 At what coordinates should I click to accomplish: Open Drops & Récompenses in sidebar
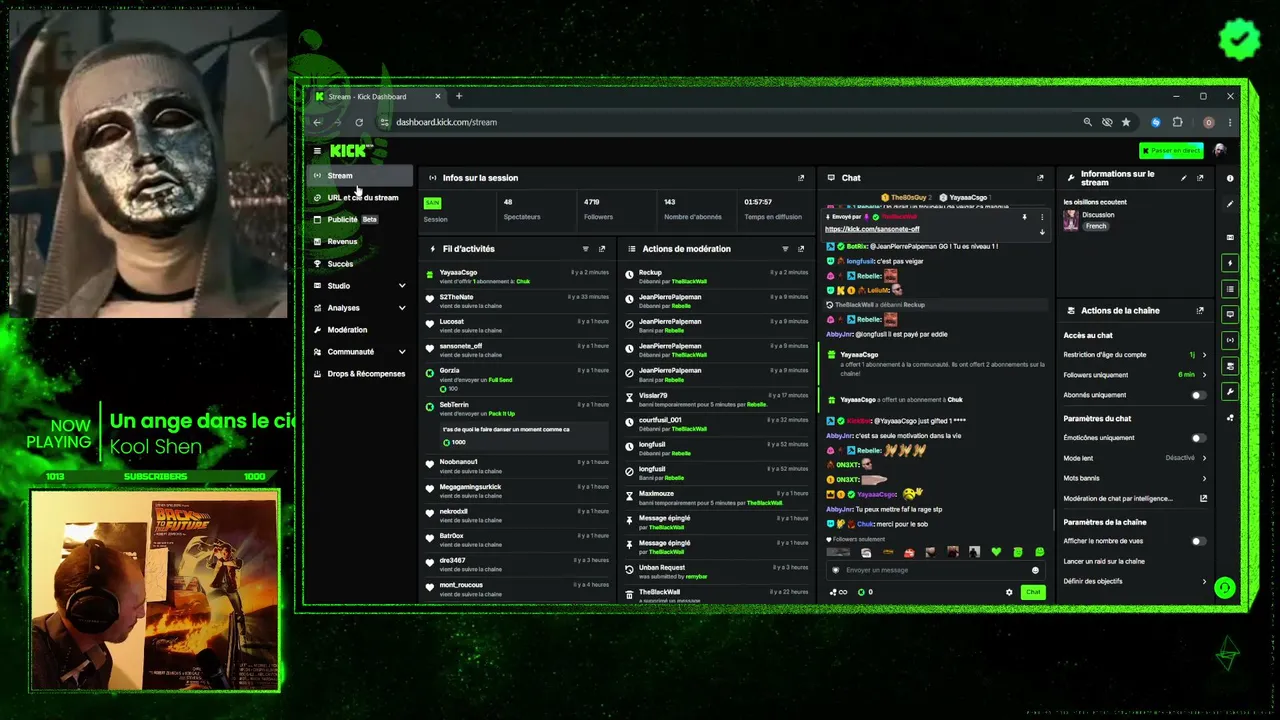[x=360, y=374]
